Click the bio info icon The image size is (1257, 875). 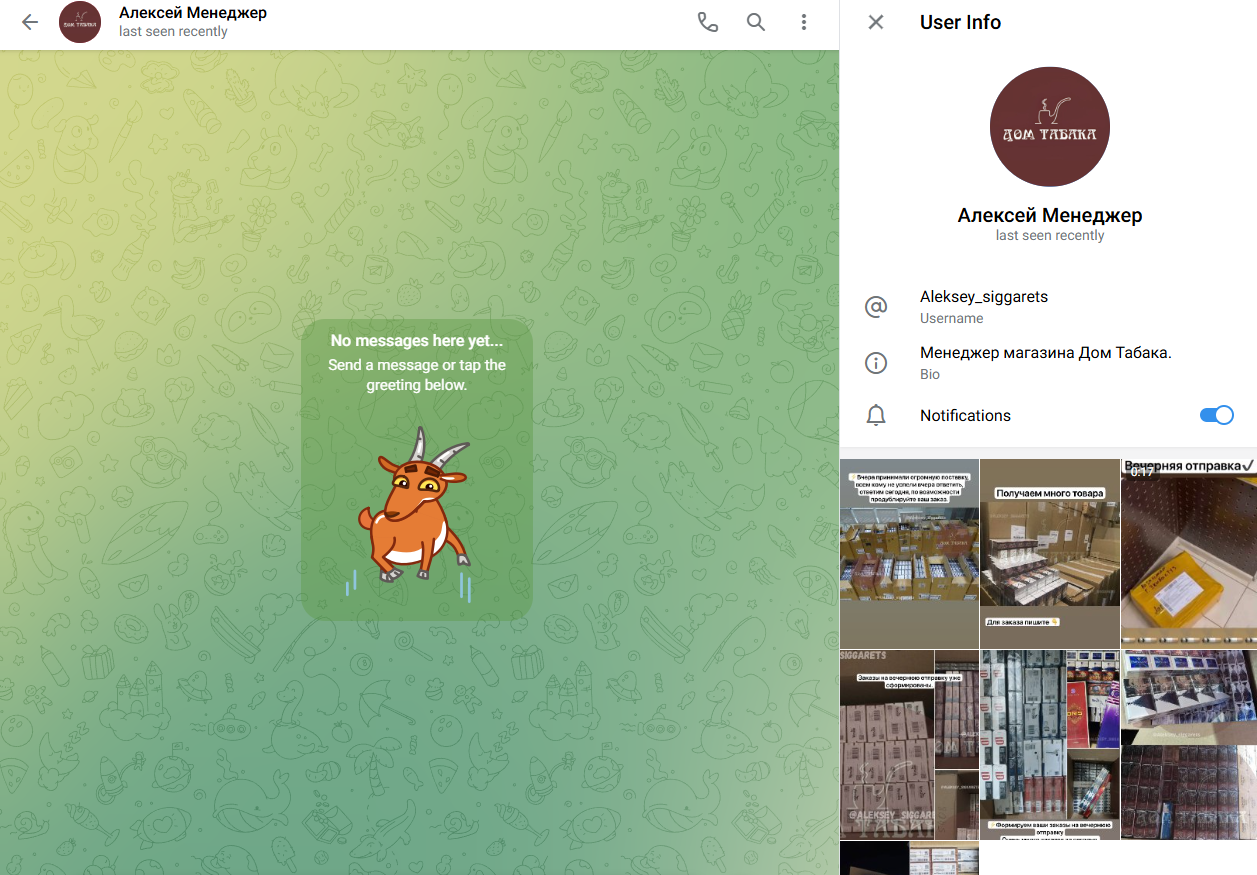pyautogui.click(x=876, y=363)
